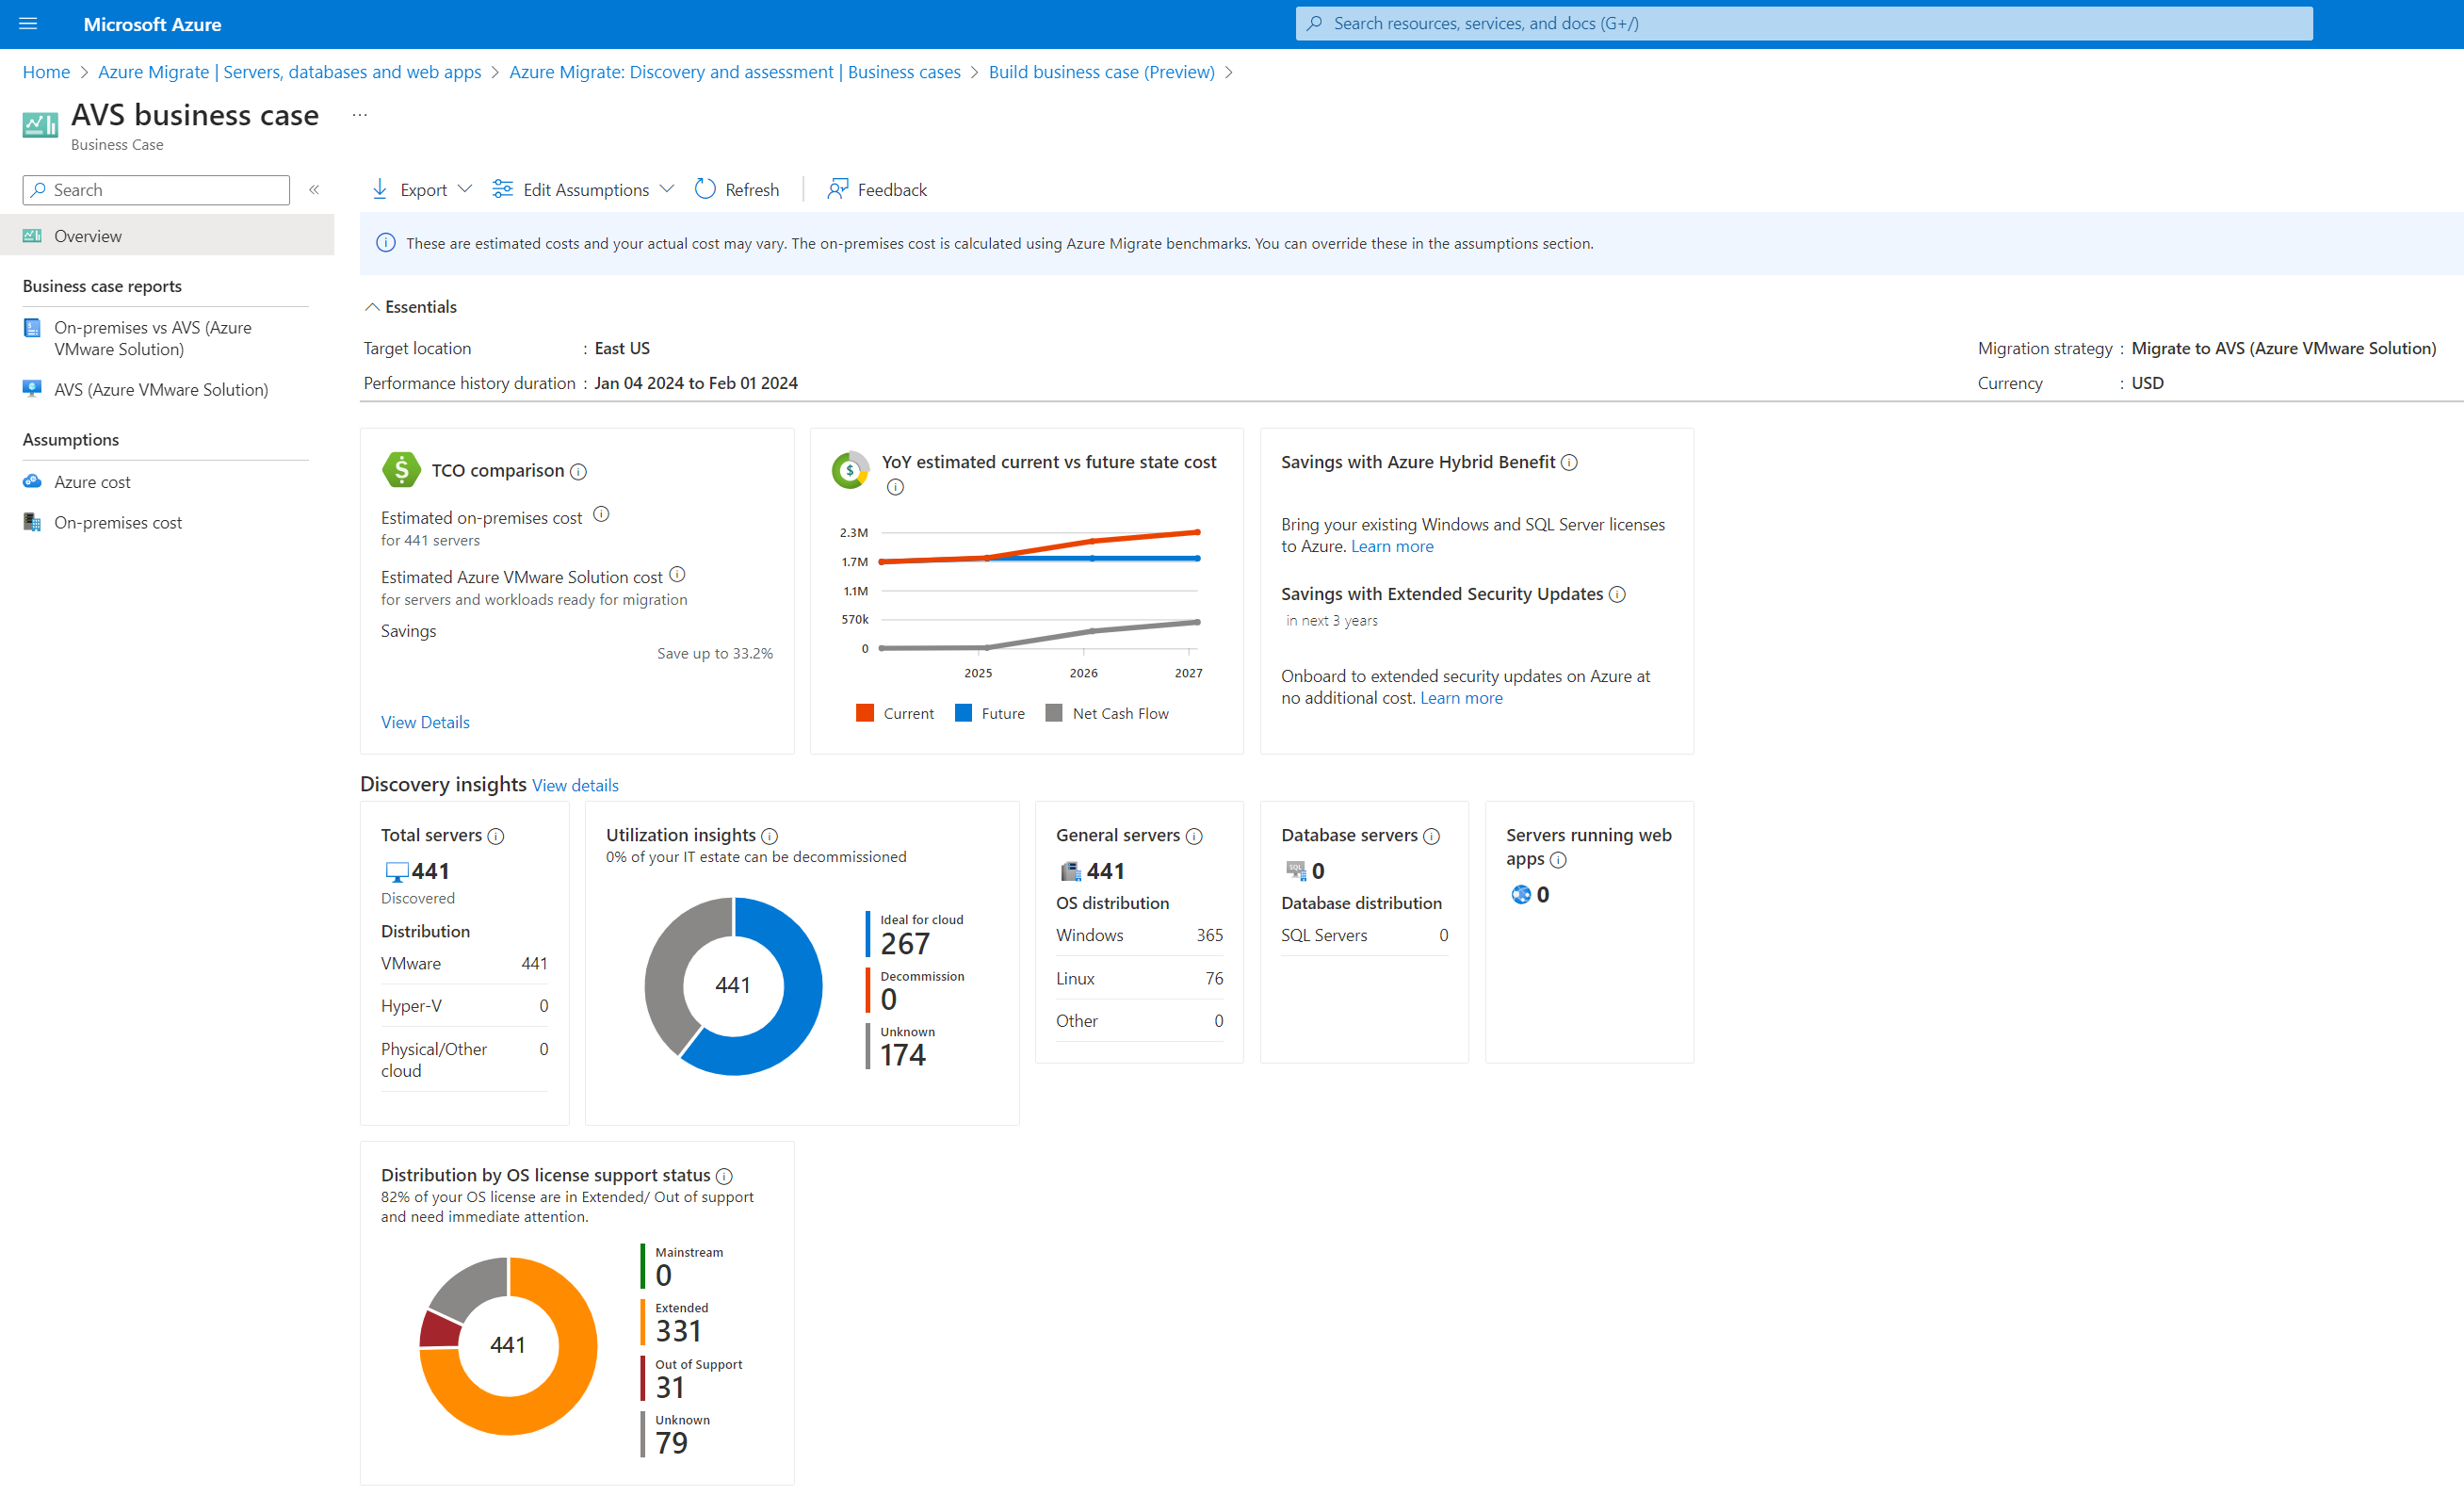The width and height of the screenshot is (2464, 1496).
Task: Click the Feedback icon button
Action: 836,188
